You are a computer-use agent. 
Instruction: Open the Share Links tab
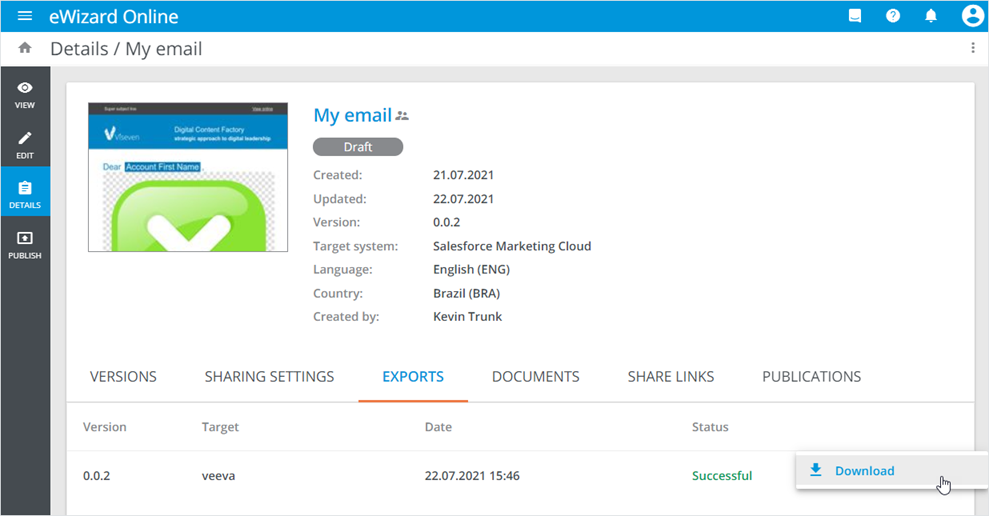click(x=670, y=377)
